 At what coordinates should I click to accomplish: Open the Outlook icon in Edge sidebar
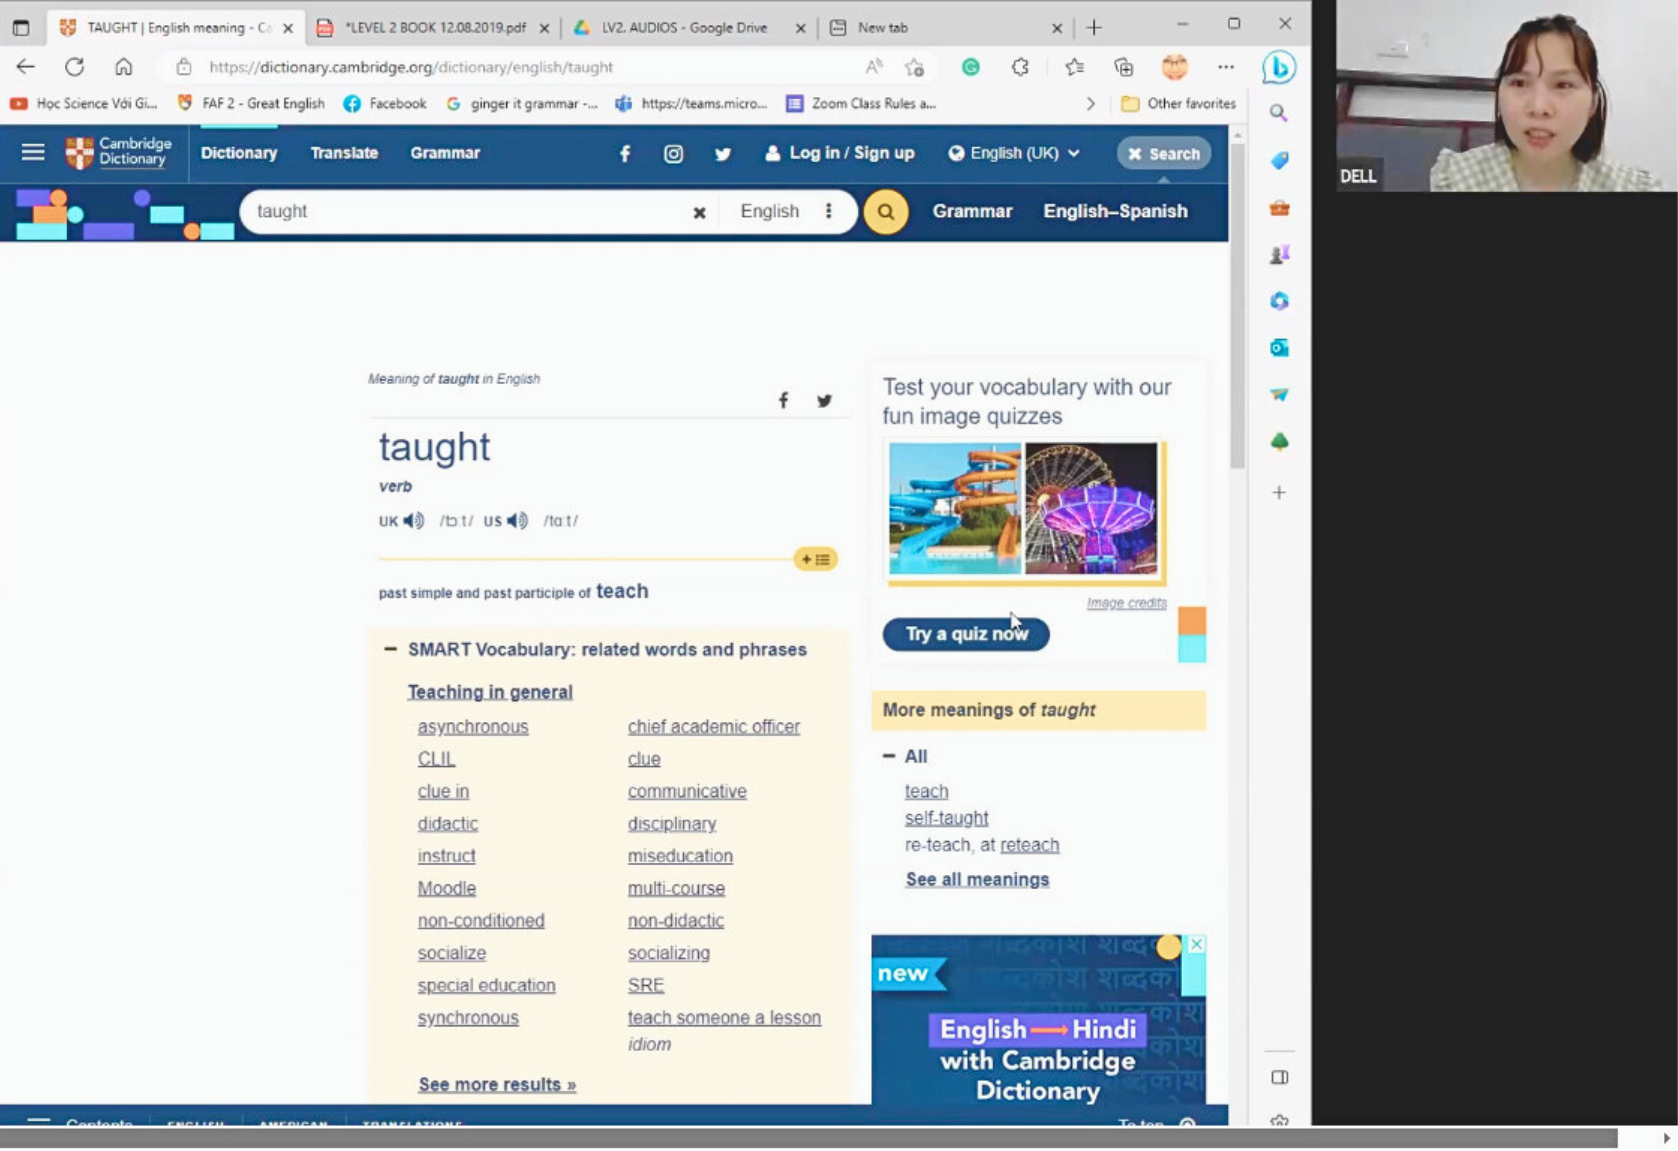[x=1279, y=348]
